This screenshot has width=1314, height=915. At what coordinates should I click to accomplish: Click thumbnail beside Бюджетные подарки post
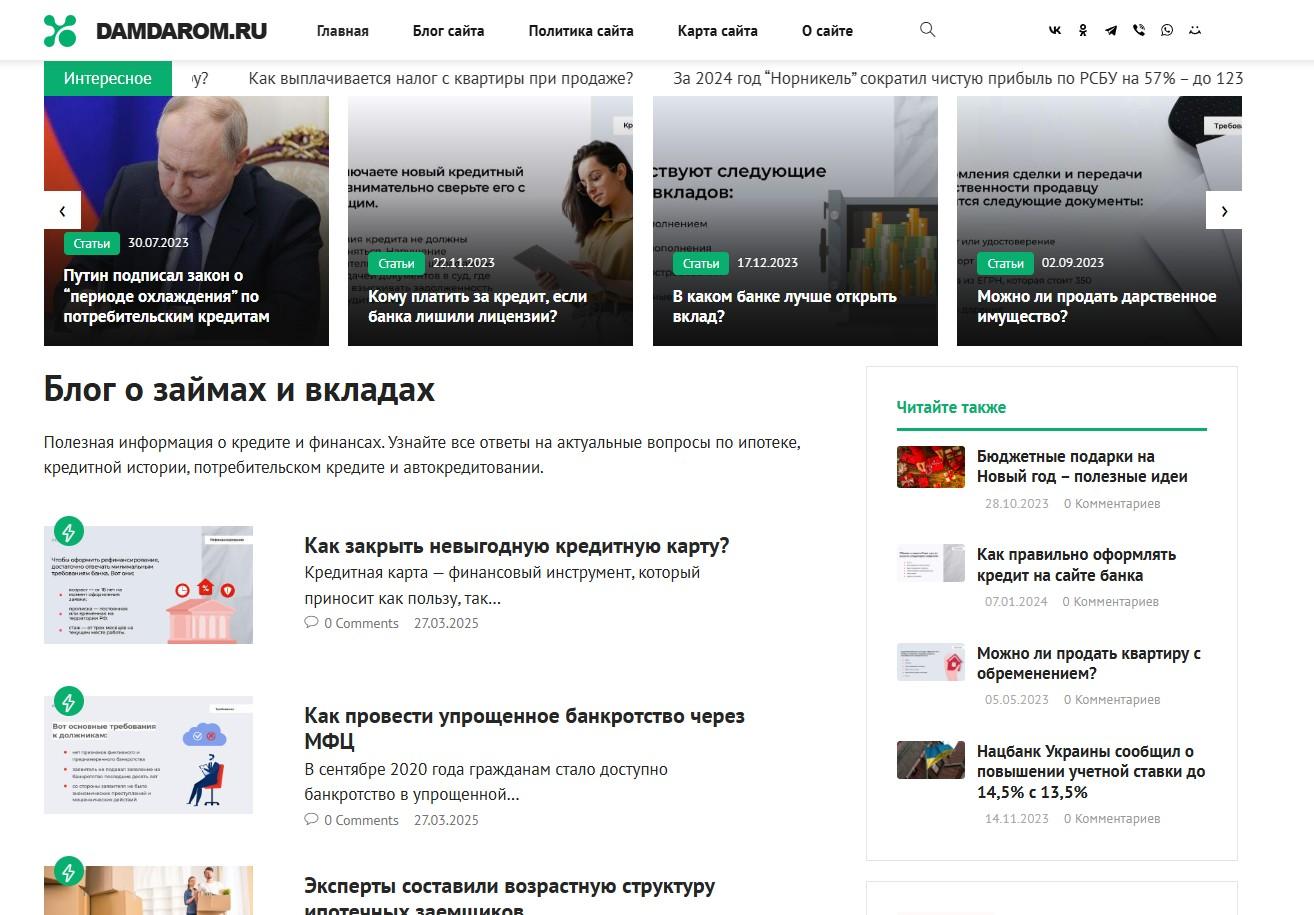click(x=931, y=467)
